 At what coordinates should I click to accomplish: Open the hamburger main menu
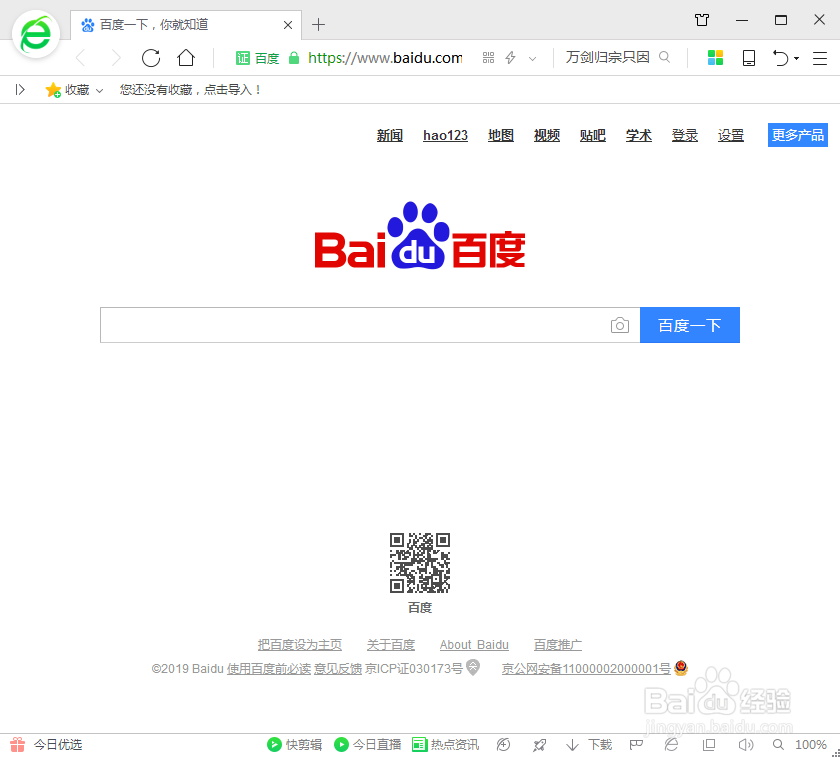pyautogui.click(x=822, y=57)
